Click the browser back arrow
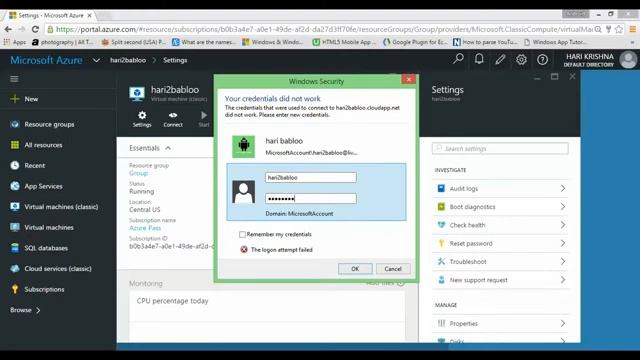The height and width of the screenshot is (360, 640). click(x=8, y=29)
